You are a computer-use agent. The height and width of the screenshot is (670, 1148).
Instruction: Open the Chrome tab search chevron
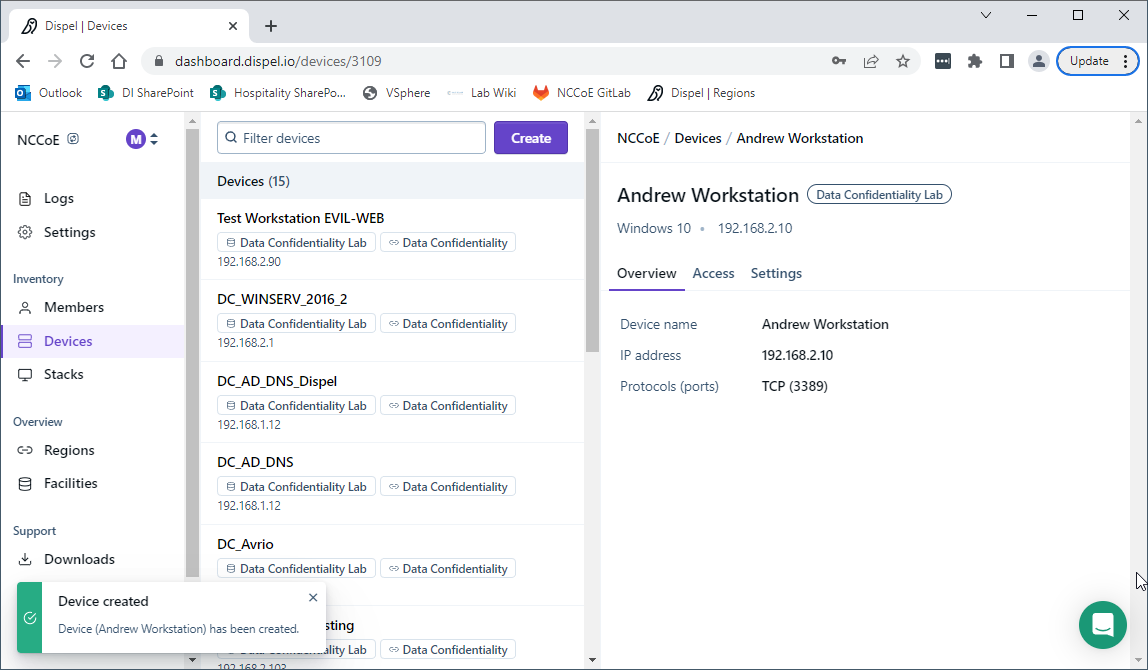pyautogui.click(x=986, y=15)
